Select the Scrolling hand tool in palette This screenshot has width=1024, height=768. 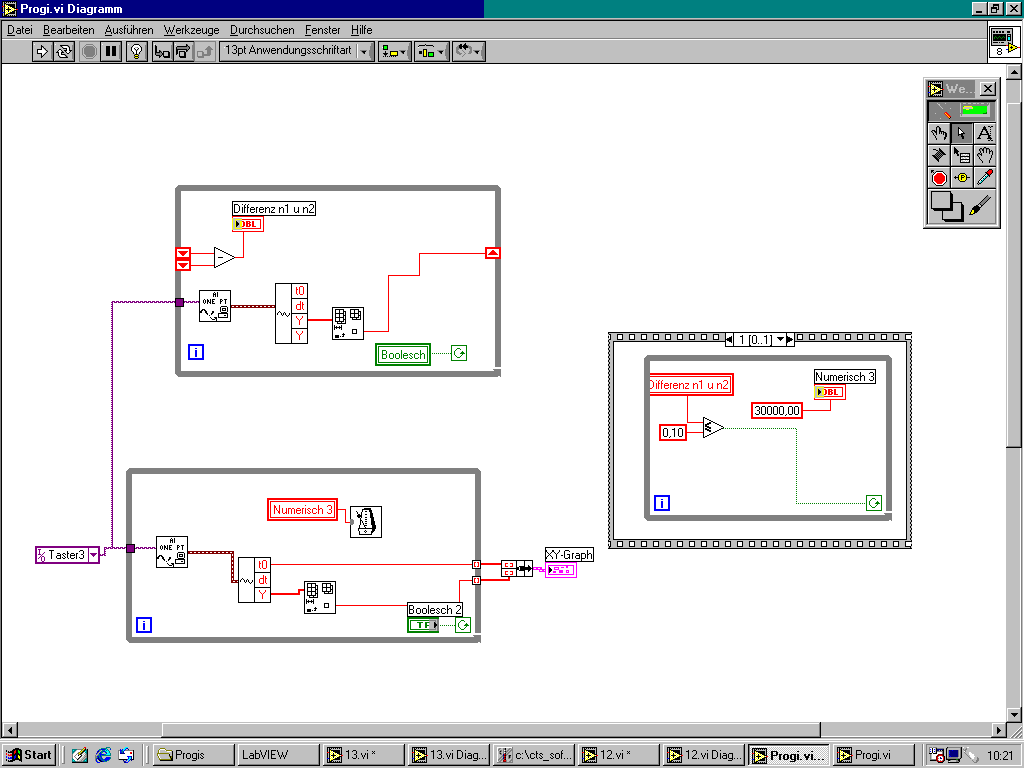(984, 155)
